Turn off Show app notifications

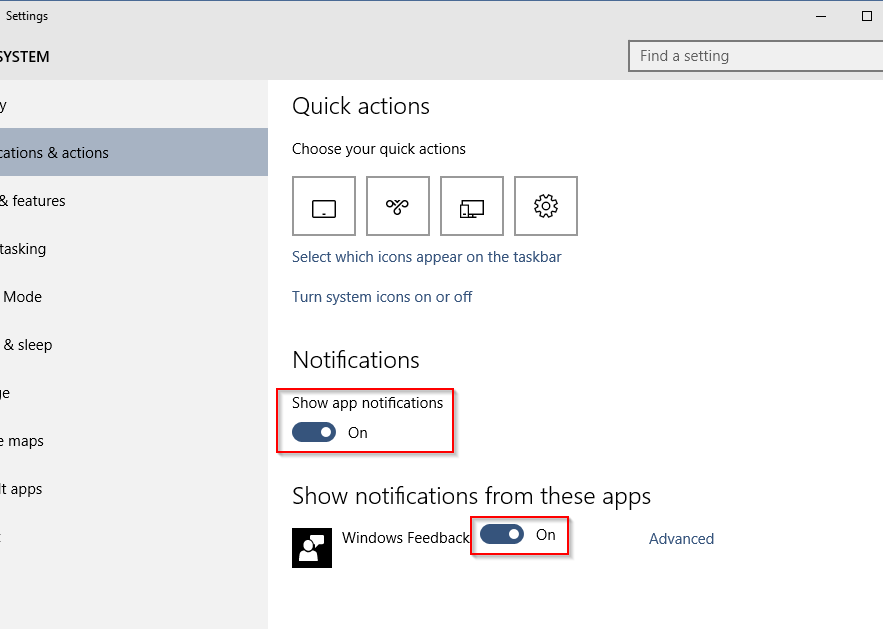point(314,432)
